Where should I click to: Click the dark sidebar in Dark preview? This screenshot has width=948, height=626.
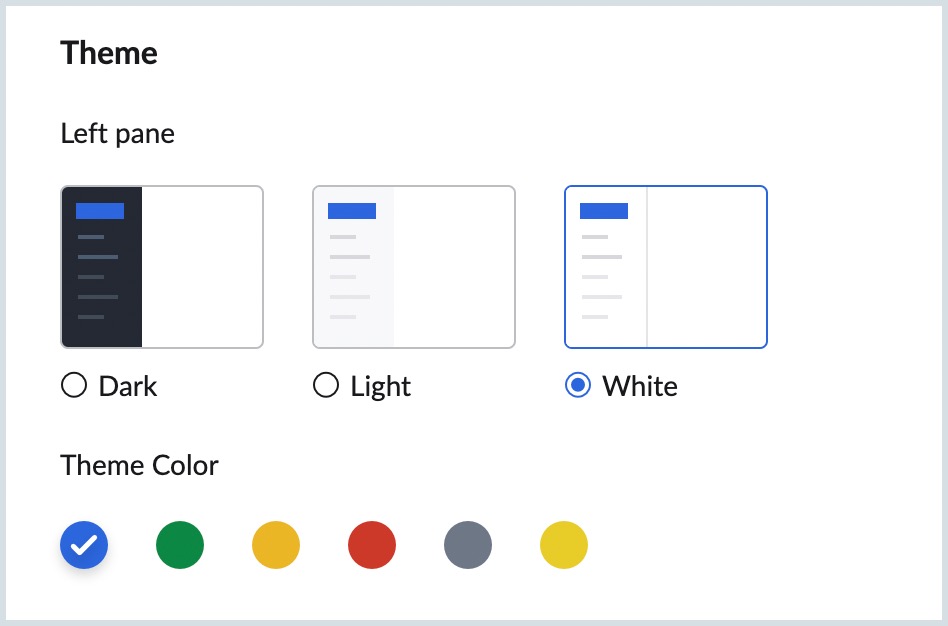(102, 290)
